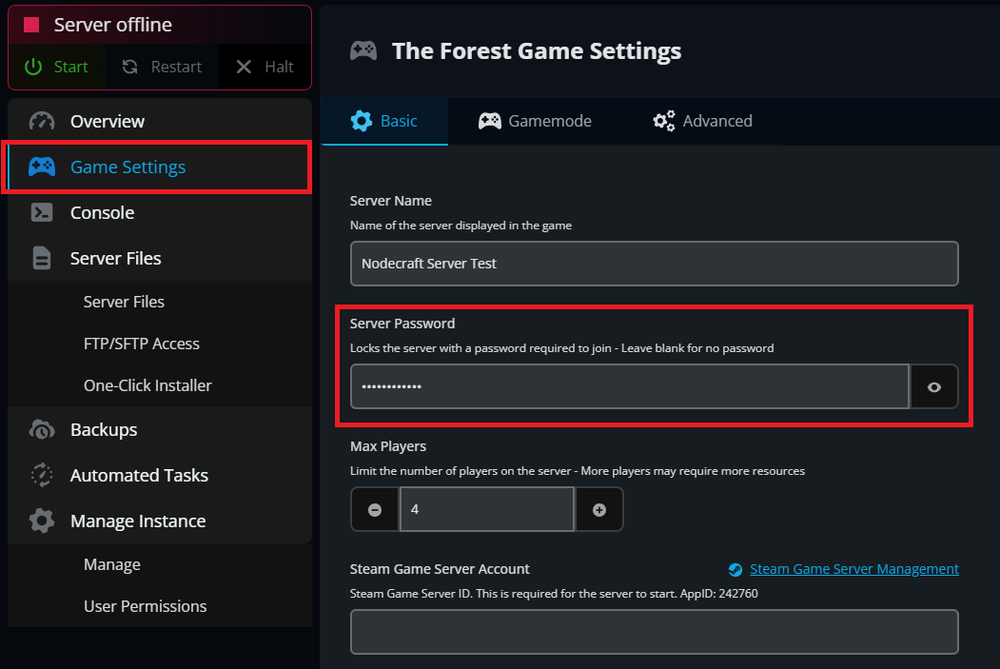This screenshot has height=669, width=1000.
Task: Open Manage Instance via its gear icon
Action: click(40, 520)
